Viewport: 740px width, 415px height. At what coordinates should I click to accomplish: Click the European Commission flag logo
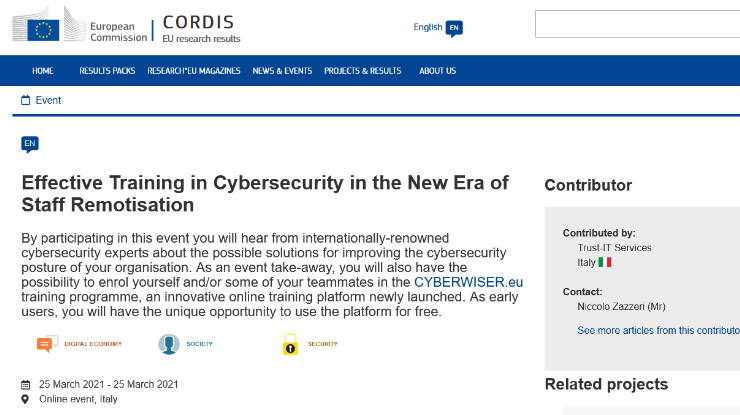43,30
